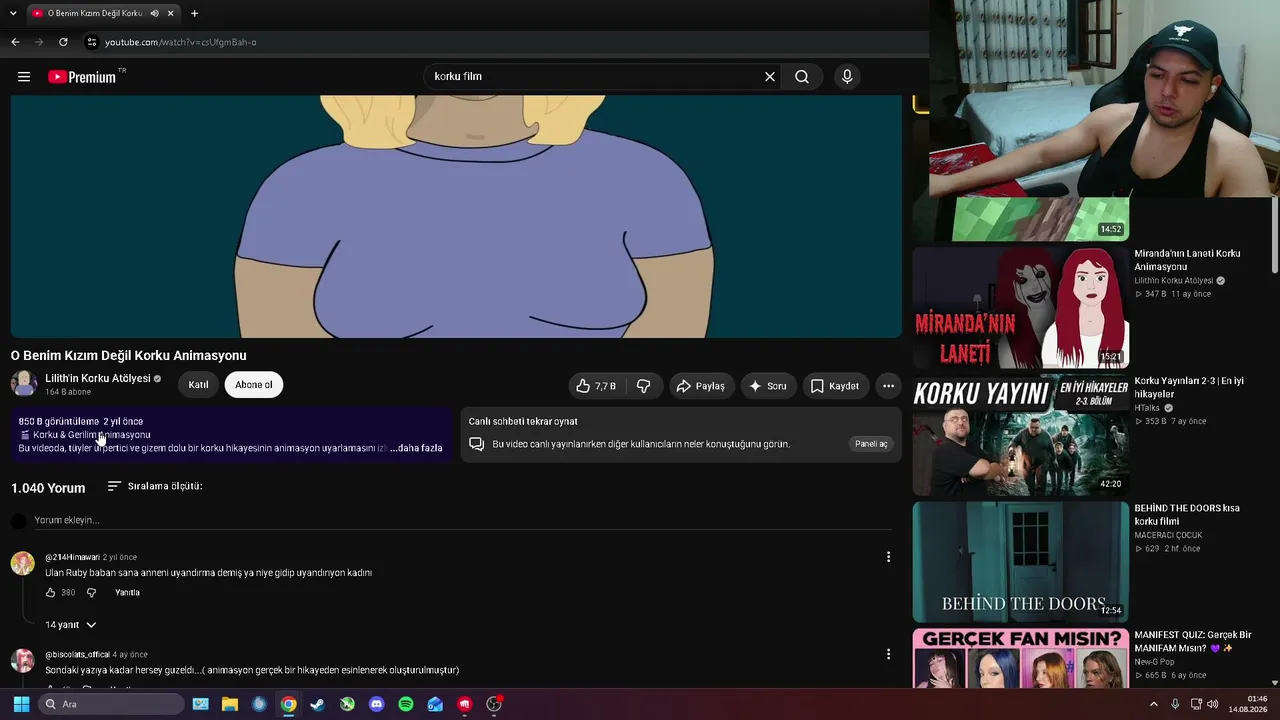Open the MANIFEST QUIZ video title
Screen dimensions: 1280x720
click(x=1193, y=641)
